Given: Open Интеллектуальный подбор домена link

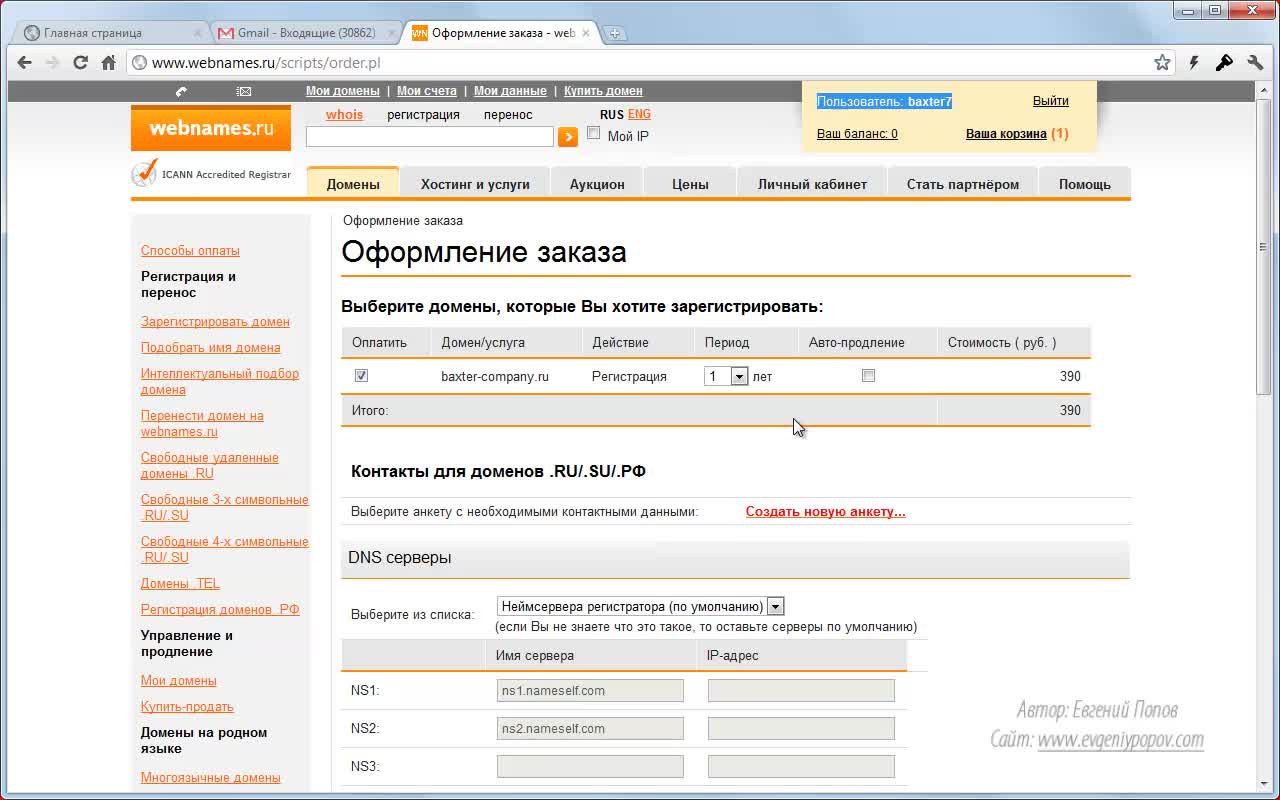Looking at the screenshot, I should point(220,382).
